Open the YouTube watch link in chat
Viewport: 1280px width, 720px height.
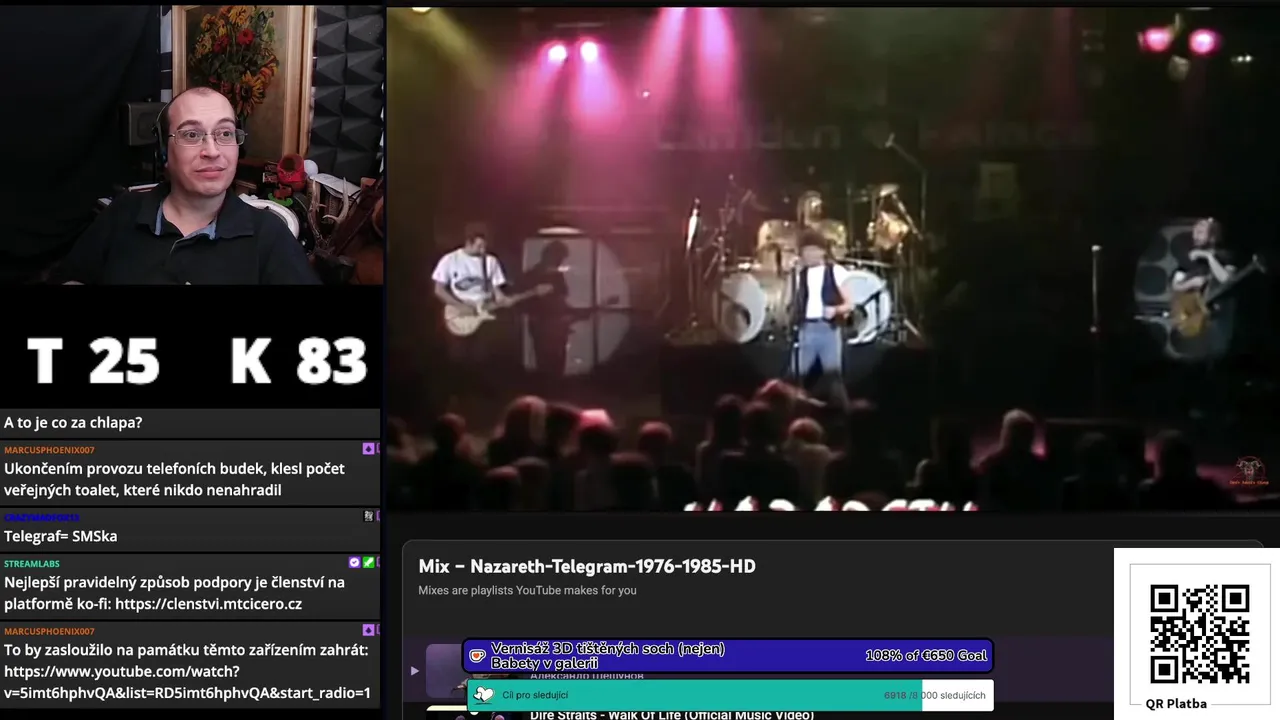(187, 682)
